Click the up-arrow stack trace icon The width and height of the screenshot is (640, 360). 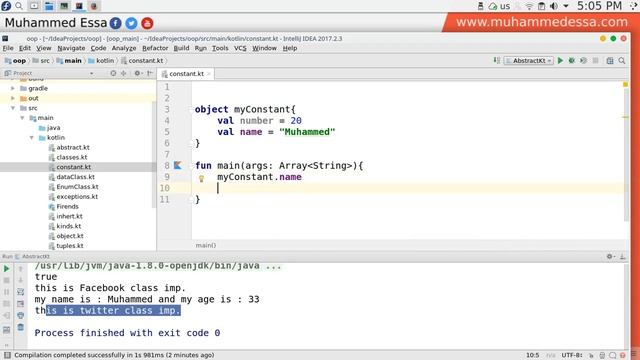click(x=20, y=269)
